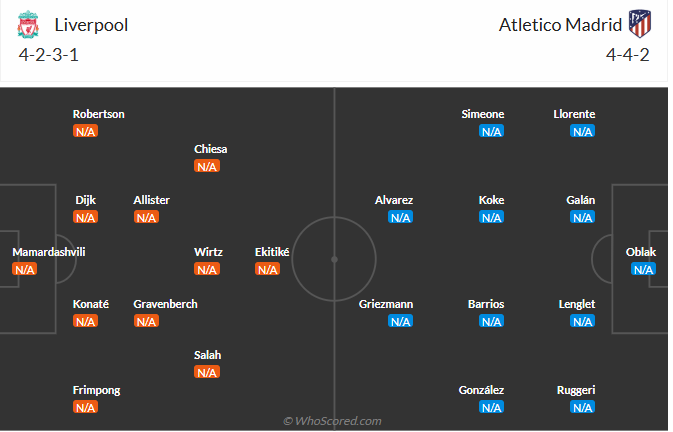Click Ekitiké's orange rating badge
This screenshot has width=673, height=432.
(268, 270)
